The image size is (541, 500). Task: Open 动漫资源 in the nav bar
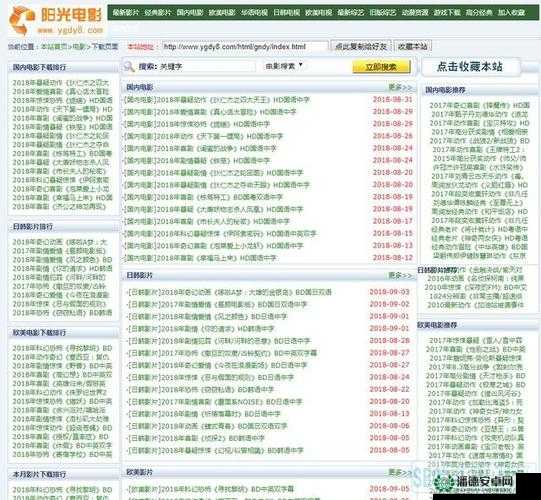[415, 13]
